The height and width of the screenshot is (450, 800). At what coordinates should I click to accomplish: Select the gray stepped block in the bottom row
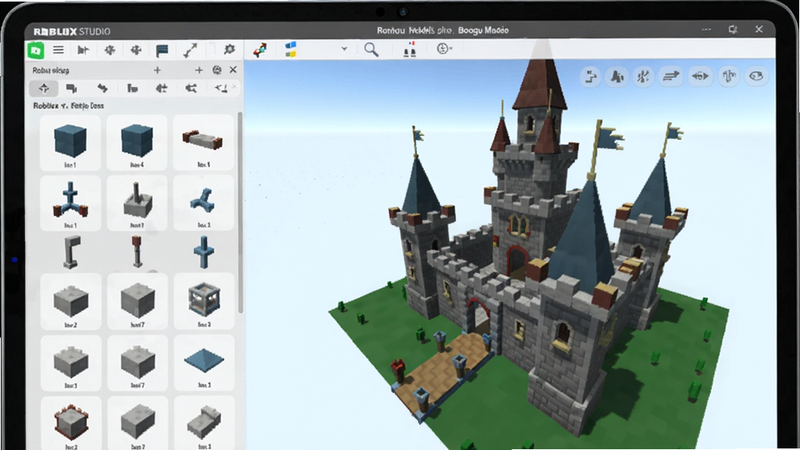pyautogui.click(x=204, y=423)
